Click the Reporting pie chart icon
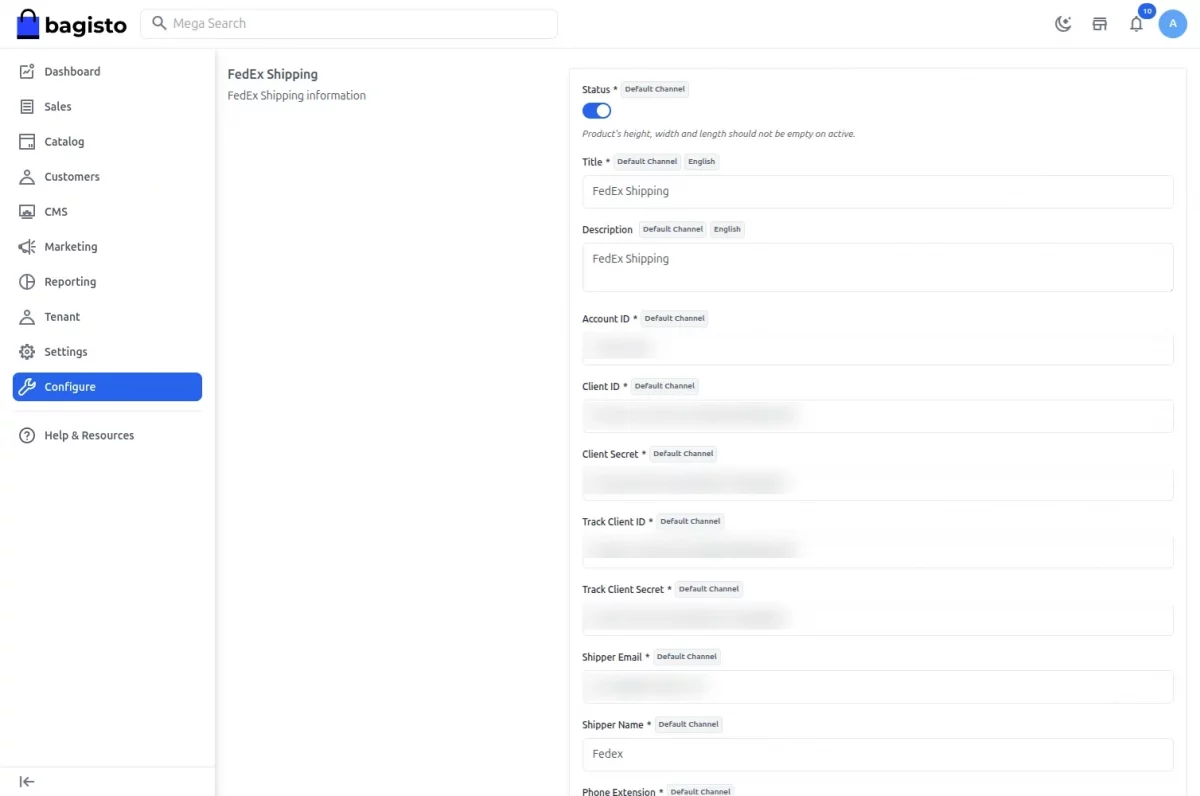The width and height of the screenshot is (1200, 796). point(27,281)
